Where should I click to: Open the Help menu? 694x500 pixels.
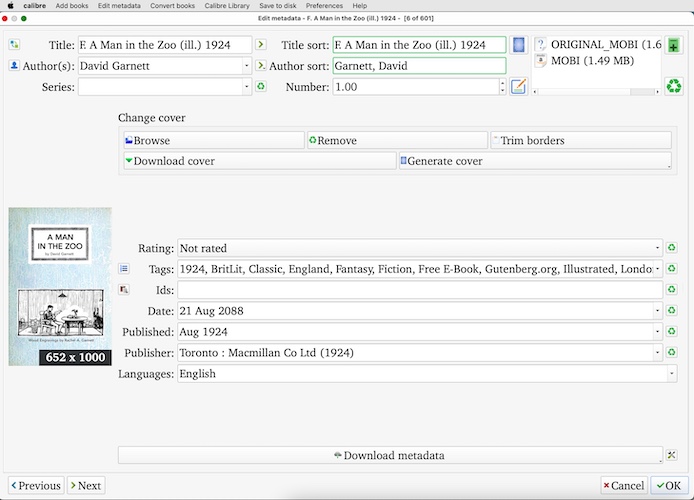point(360,6)
